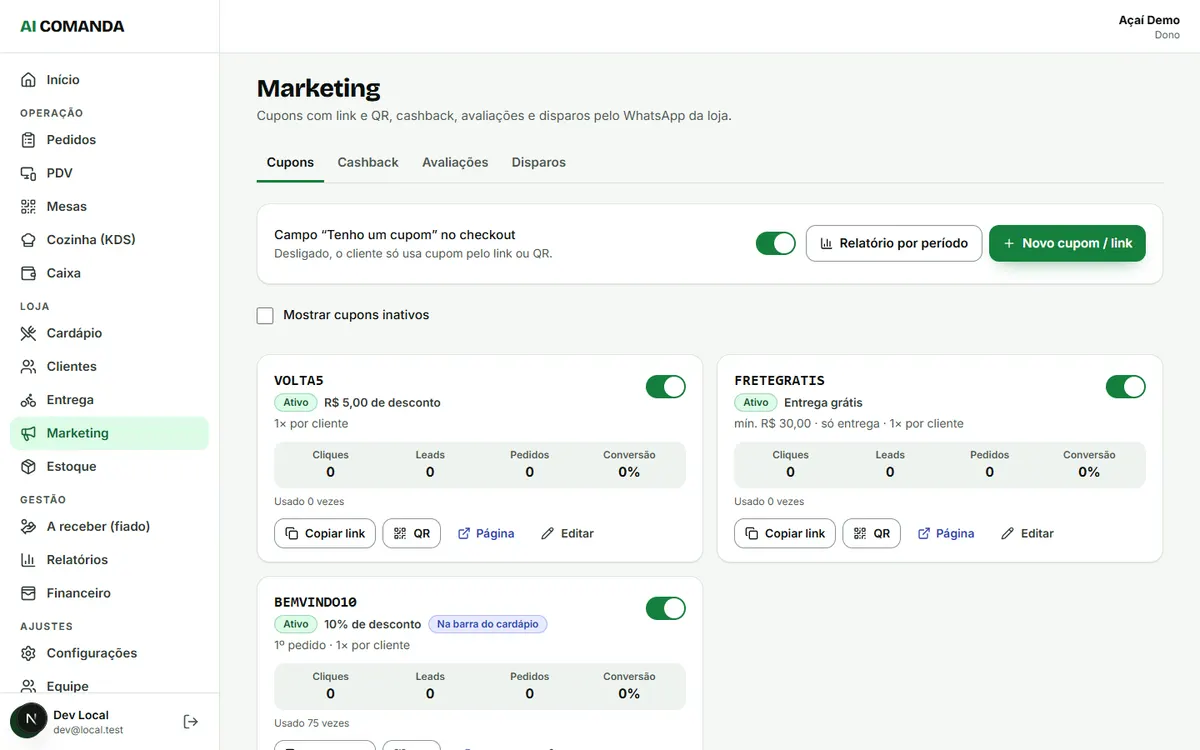Switch to the Avaliações tab

click(x=455, y=162)
